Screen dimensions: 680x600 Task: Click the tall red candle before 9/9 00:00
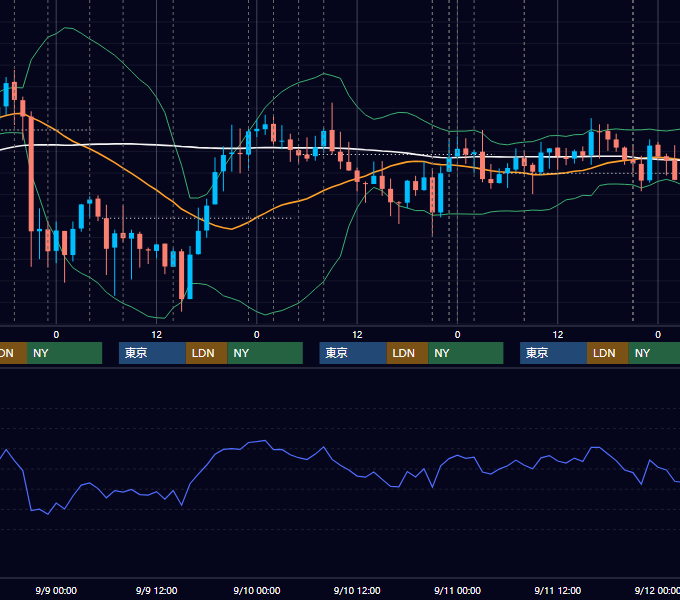(x=31, y=173)
